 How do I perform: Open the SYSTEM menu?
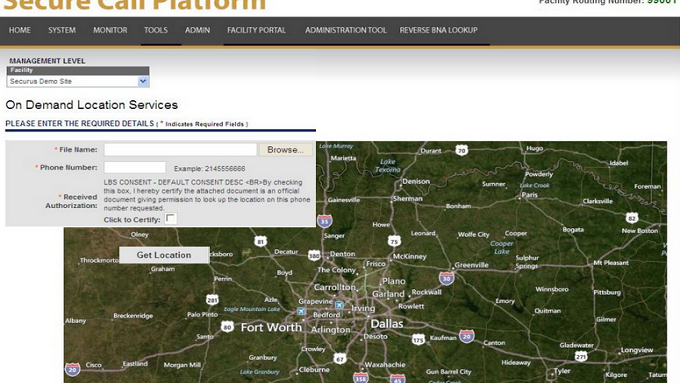[62, 30]
